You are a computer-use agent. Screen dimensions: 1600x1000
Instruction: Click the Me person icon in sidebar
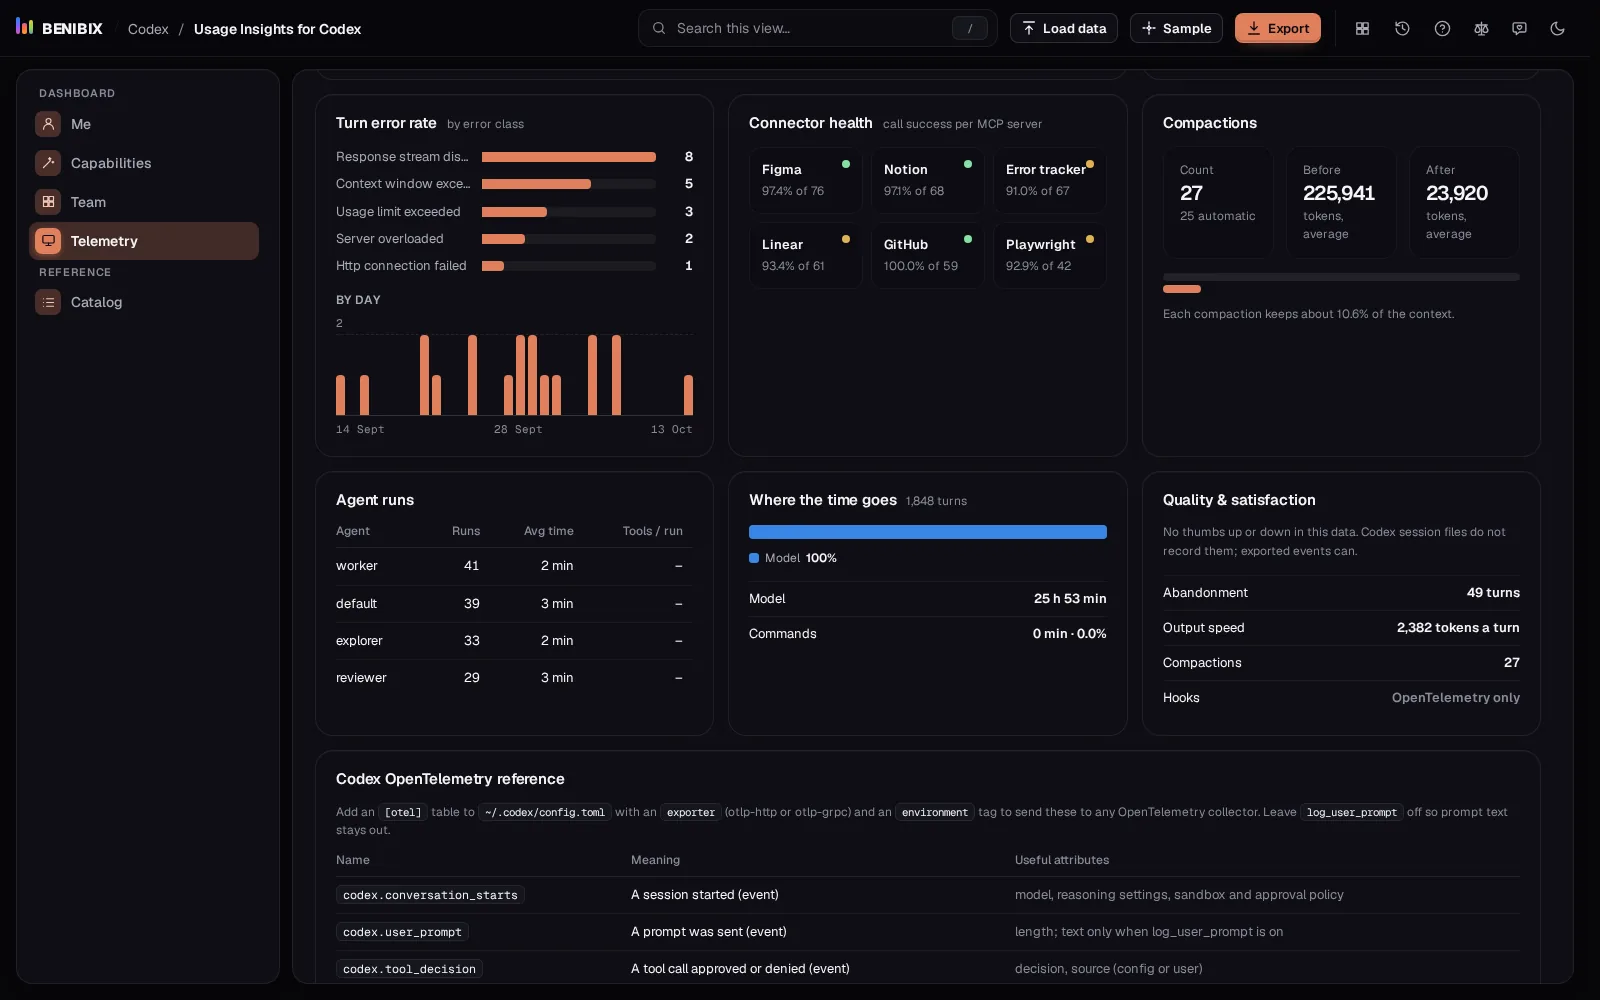pyautogui.click(x=48, y=124)
